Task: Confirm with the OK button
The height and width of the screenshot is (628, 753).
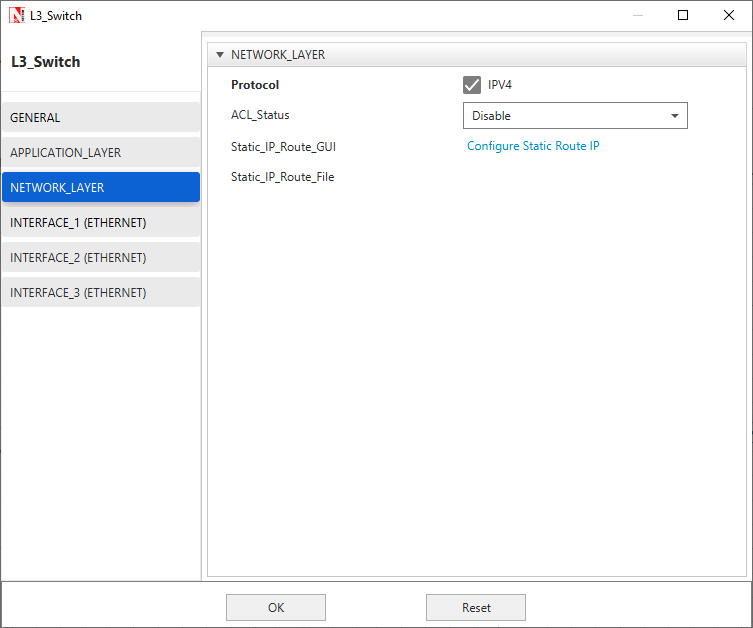Action: [x=276, y=607]
